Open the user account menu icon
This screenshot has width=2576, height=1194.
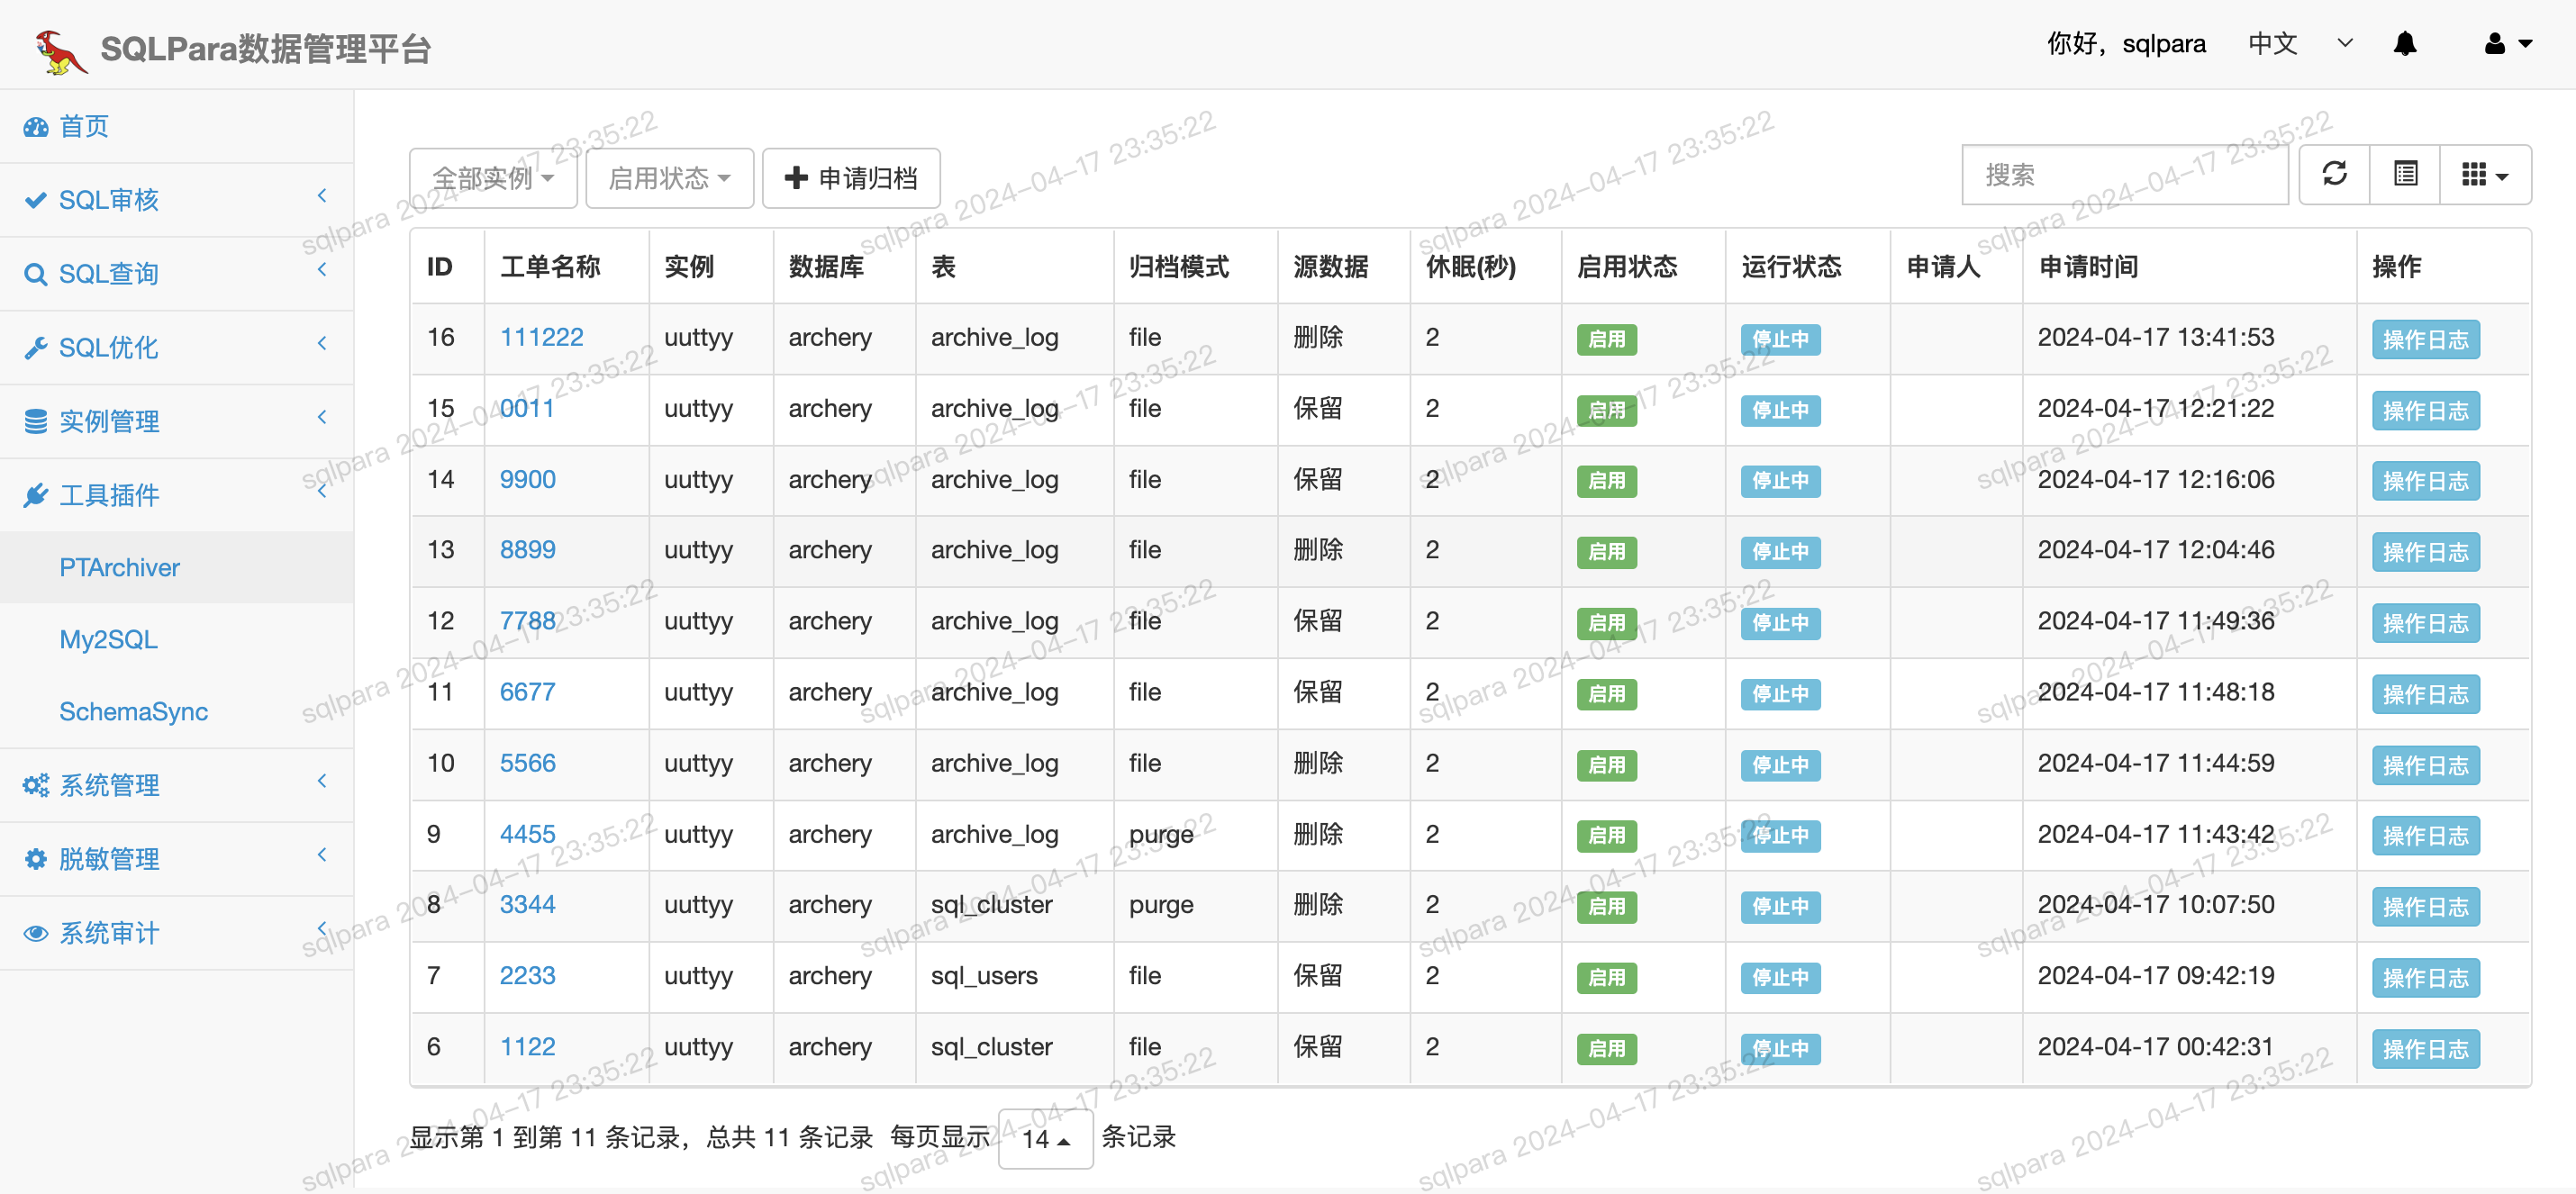(2506, 44)
